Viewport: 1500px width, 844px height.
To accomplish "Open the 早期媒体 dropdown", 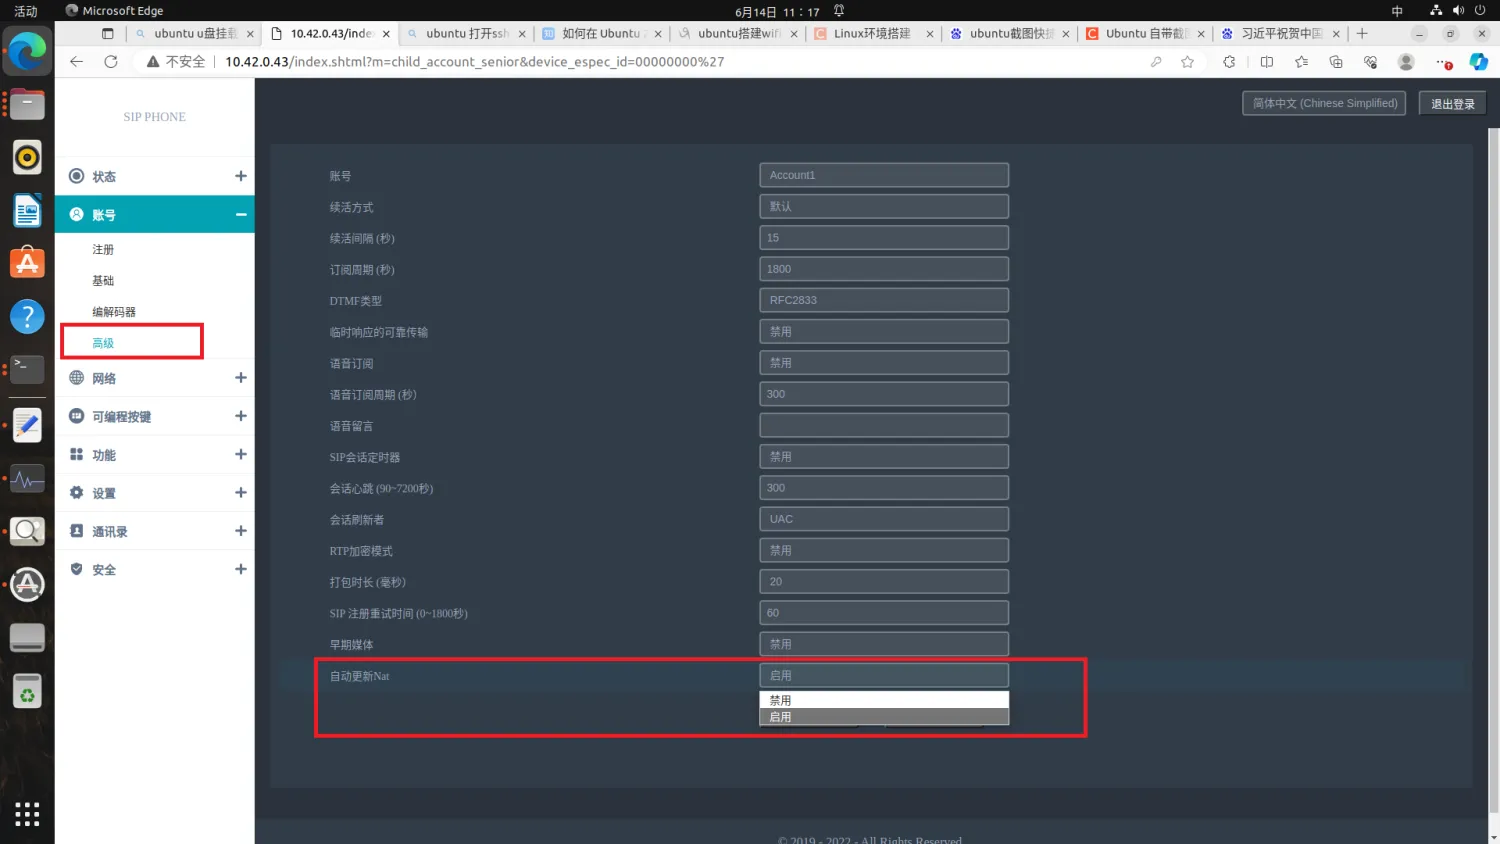I will [884, 644].
